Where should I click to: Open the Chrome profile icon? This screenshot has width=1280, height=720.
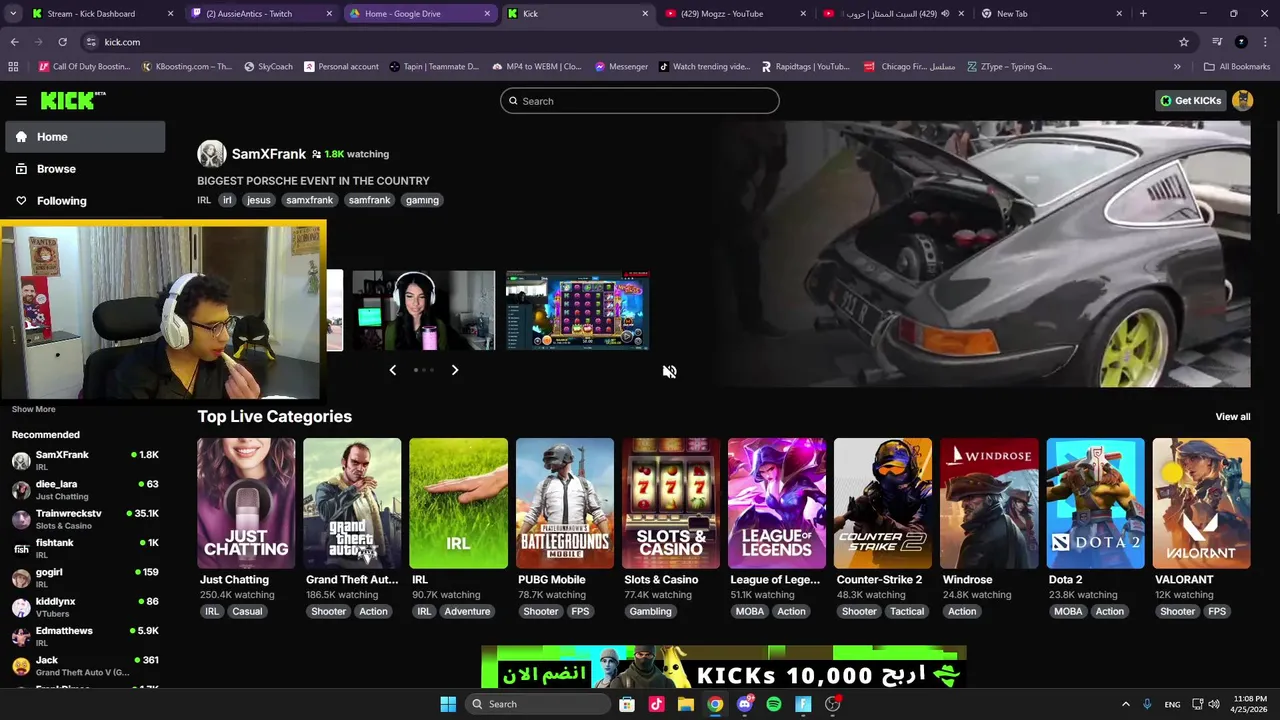click(1241, 42)
